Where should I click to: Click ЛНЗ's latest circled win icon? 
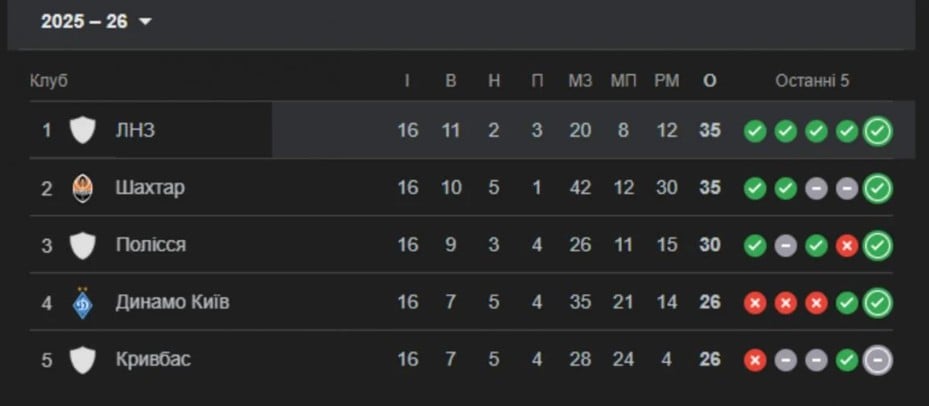(x=878, y=131)
